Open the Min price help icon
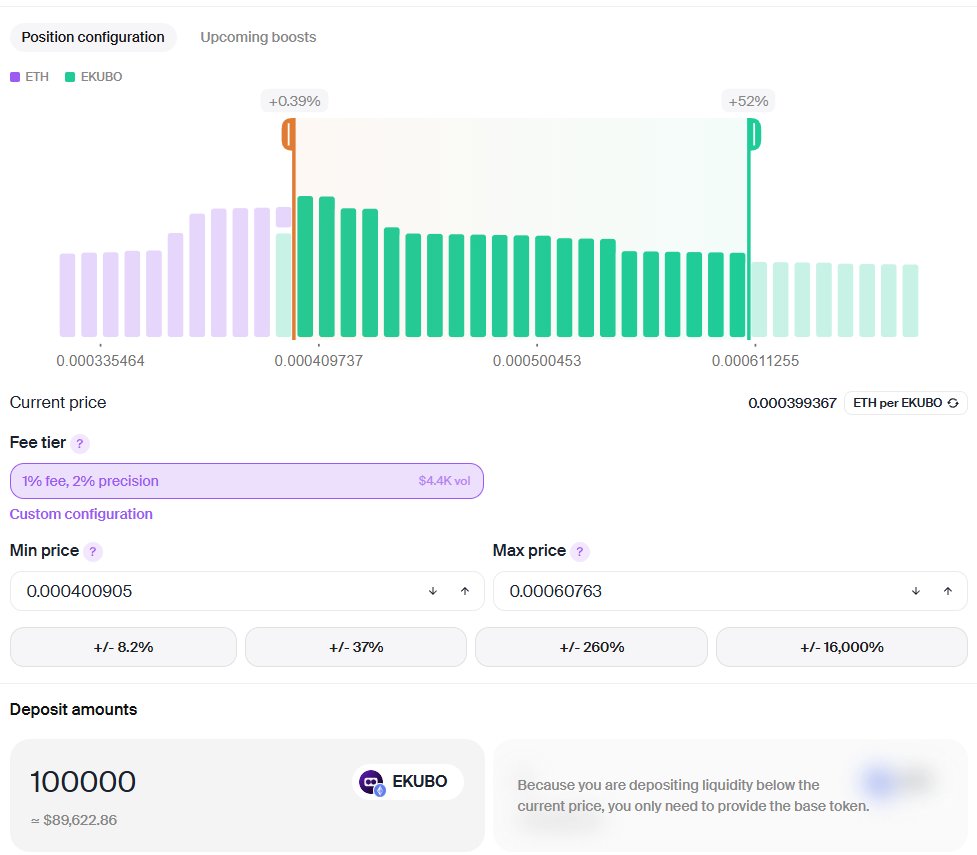Screen dimensions: 977x855 tap(92, 552)
